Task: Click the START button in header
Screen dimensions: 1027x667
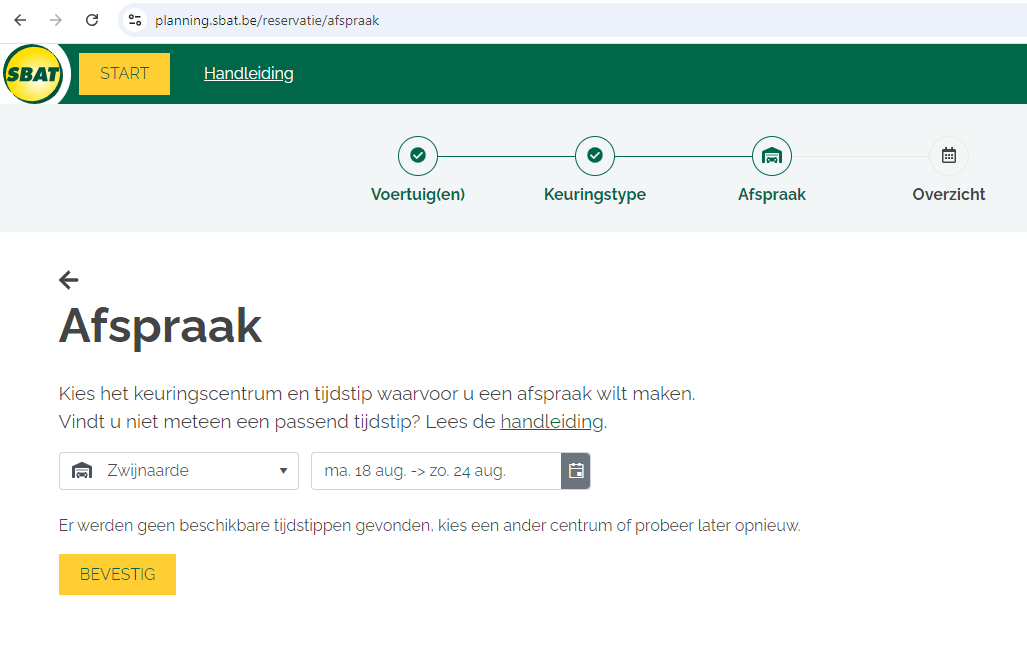Action: [124, 74]
